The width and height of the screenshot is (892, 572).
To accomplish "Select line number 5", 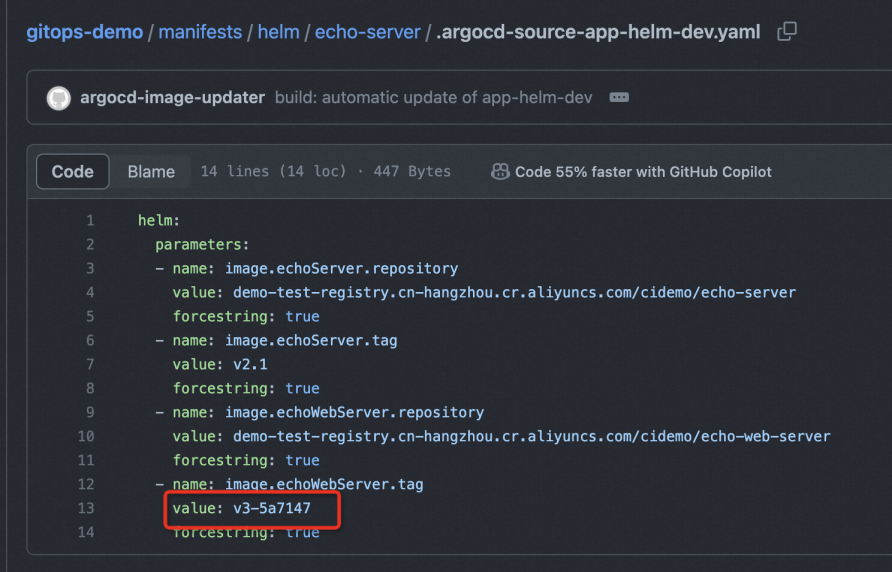I will 90,316.
